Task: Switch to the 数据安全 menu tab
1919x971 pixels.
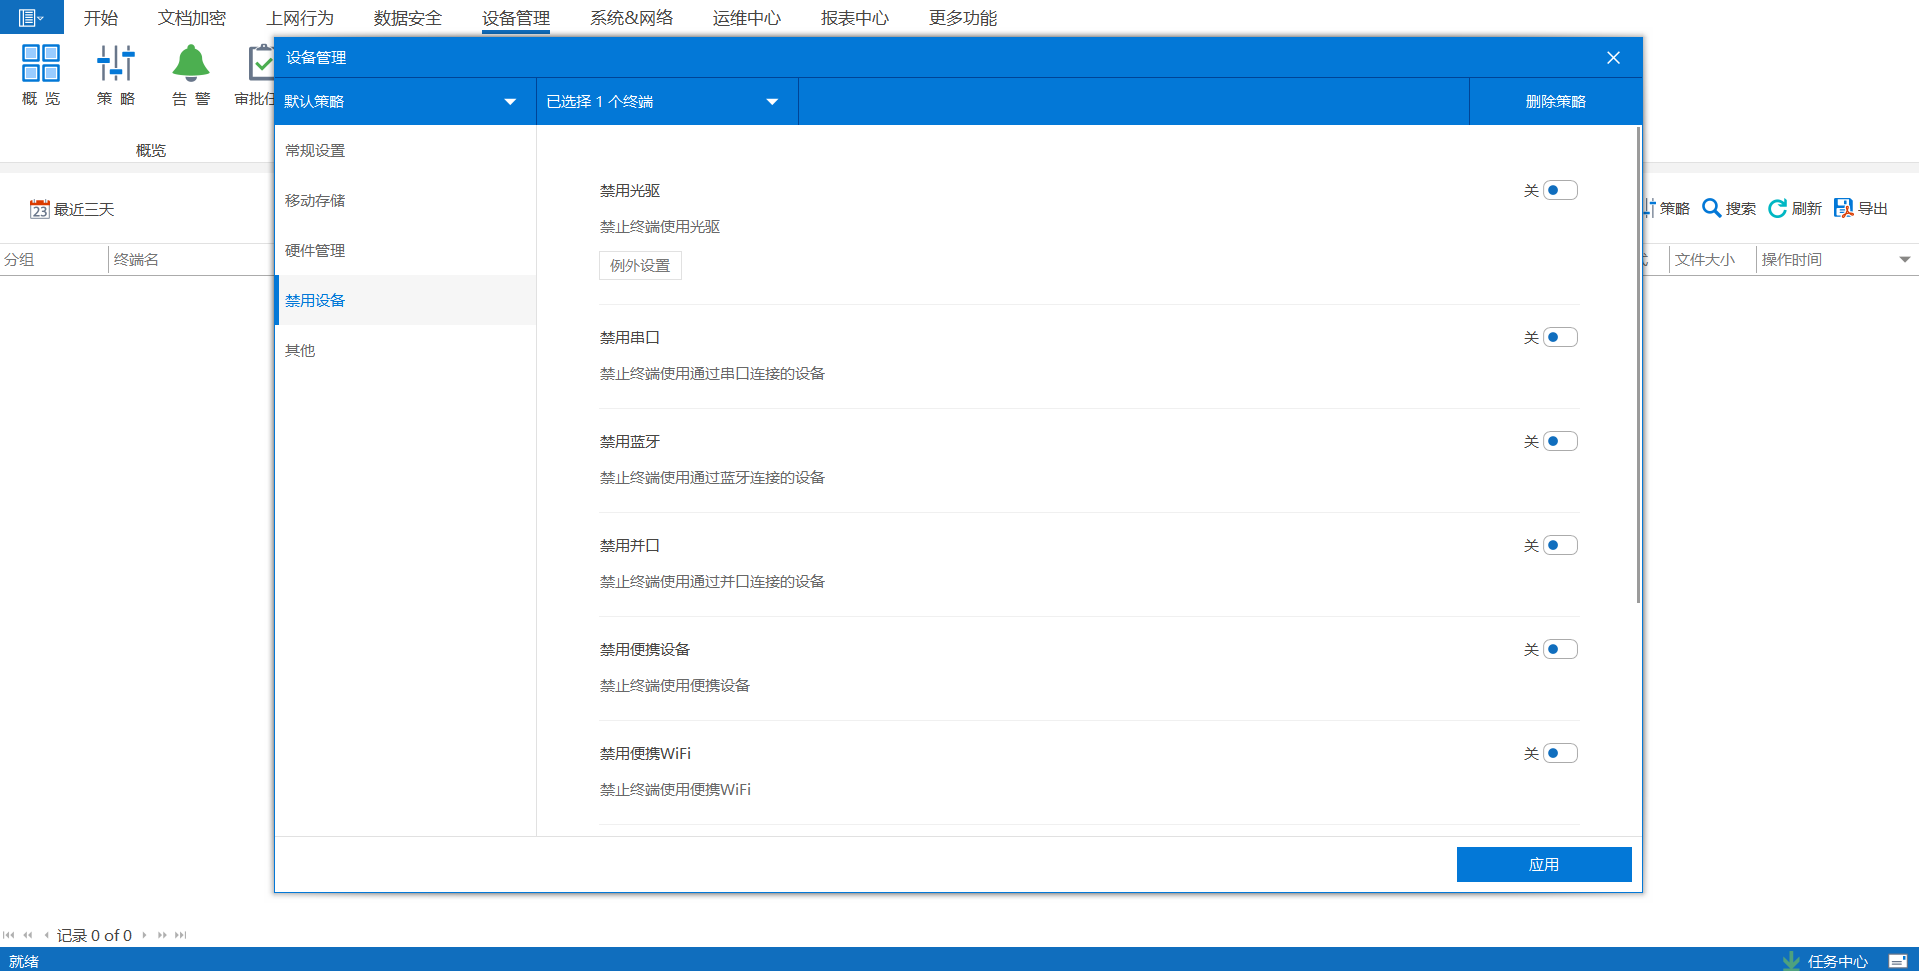Action: click(407, 18)
